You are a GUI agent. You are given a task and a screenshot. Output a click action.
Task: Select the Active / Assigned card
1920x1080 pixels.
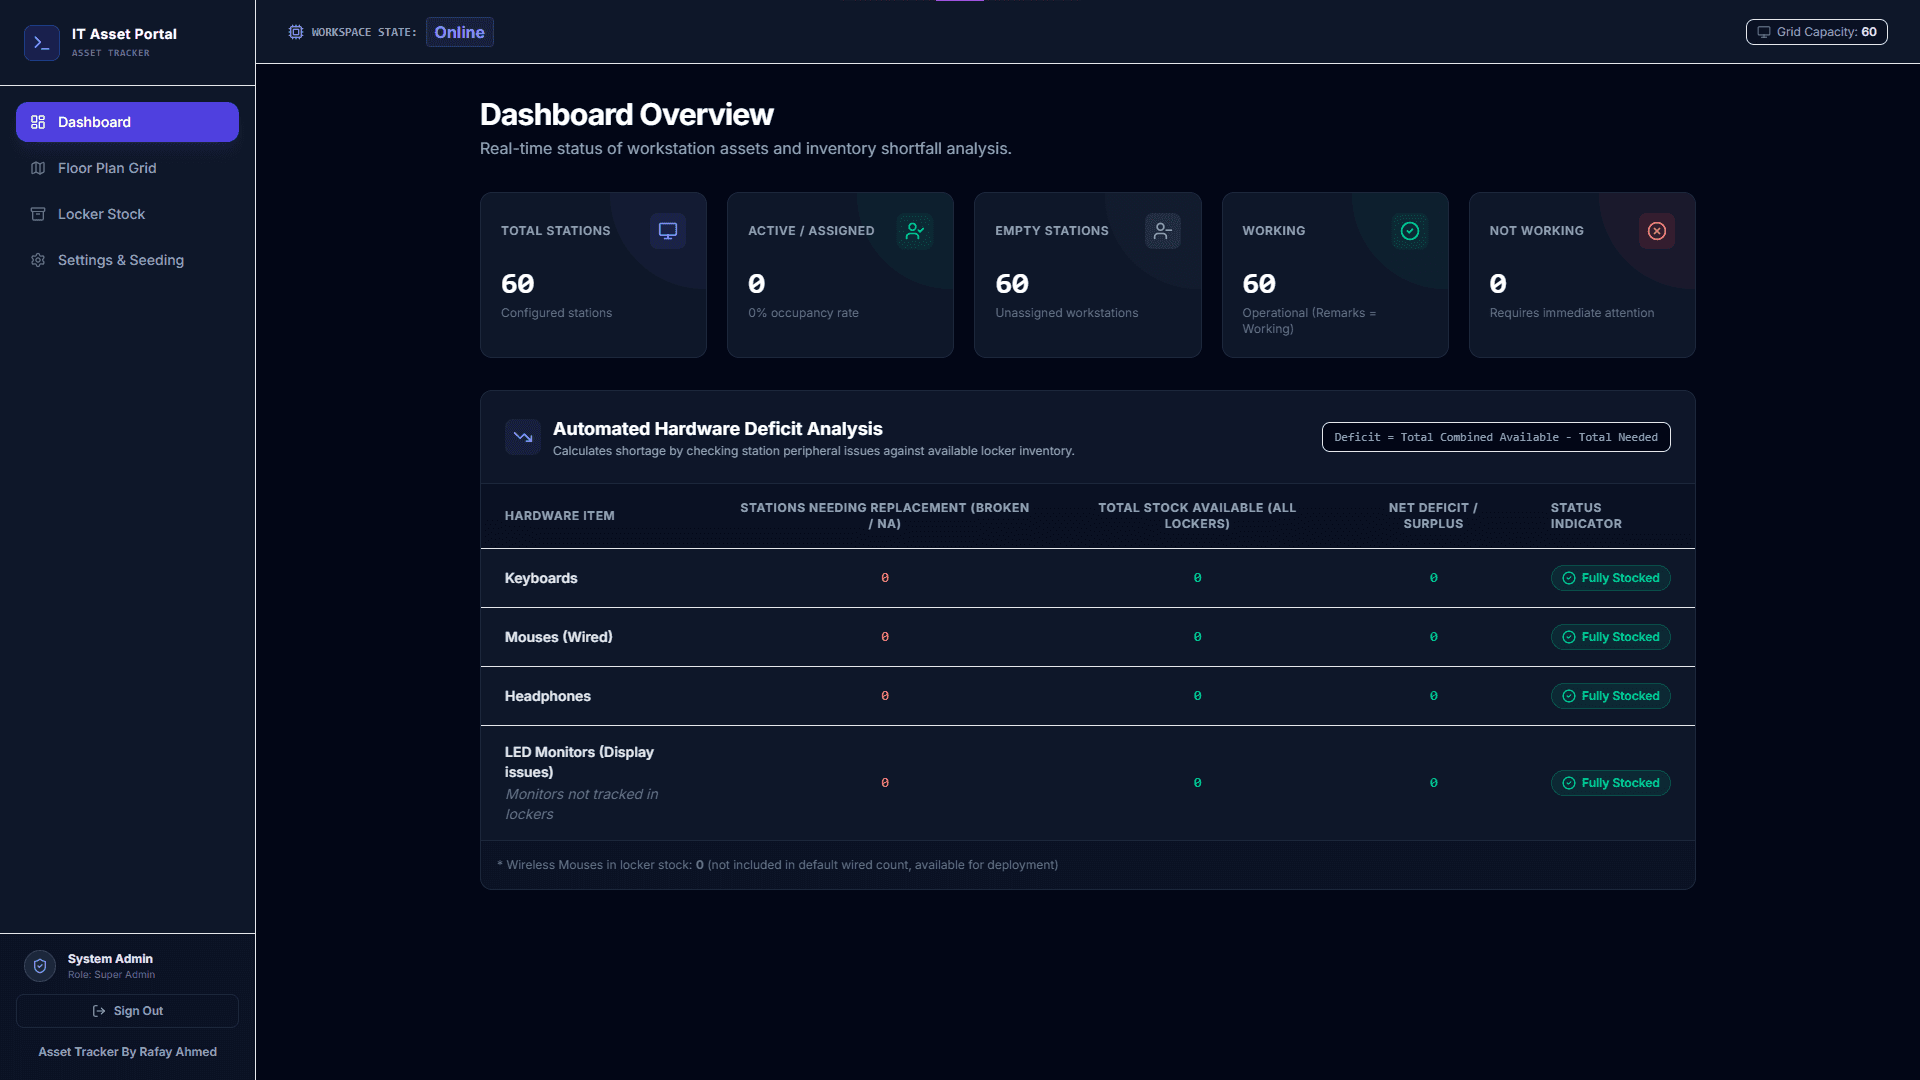[x=840, y=275]
